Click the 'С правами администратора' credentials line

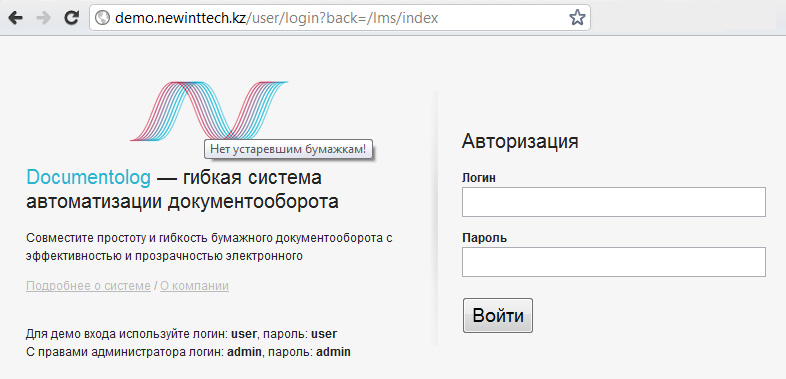pyautogui.click(x=188, y=352)
